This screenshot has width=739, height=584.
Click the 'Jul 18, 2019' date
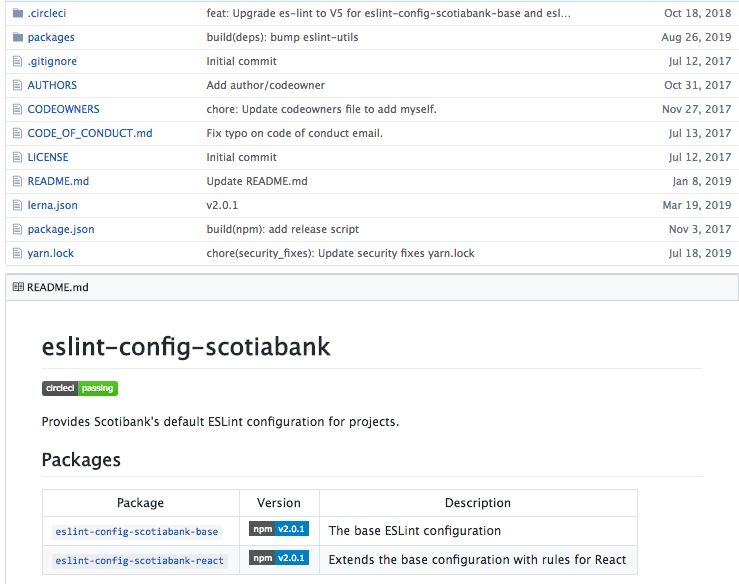pyautogui.click(x=700, y=254)
